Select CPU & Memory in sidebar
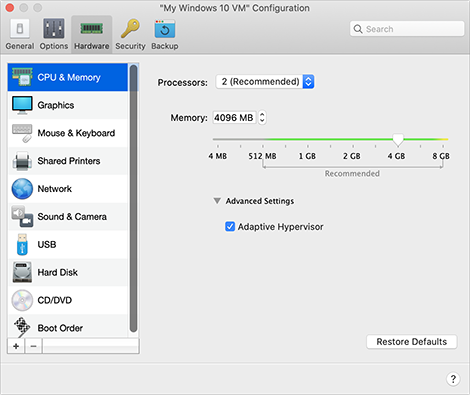The width and height of the screenshot is (470, 395). coord(68,77)
